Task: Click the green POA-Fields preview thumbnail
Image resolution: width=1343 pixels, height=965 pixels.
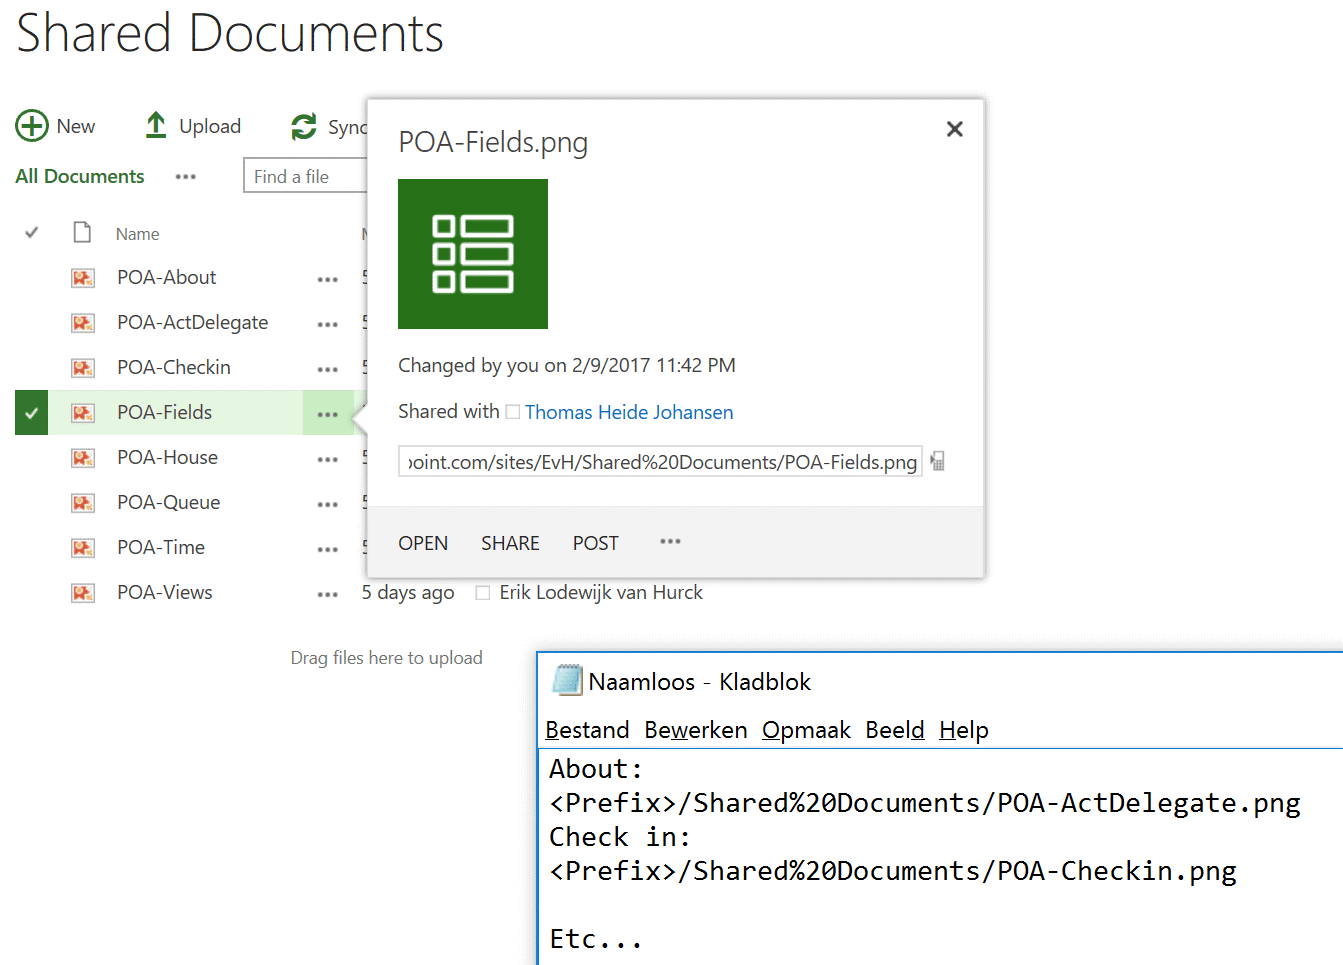Action: coord(473,254)
